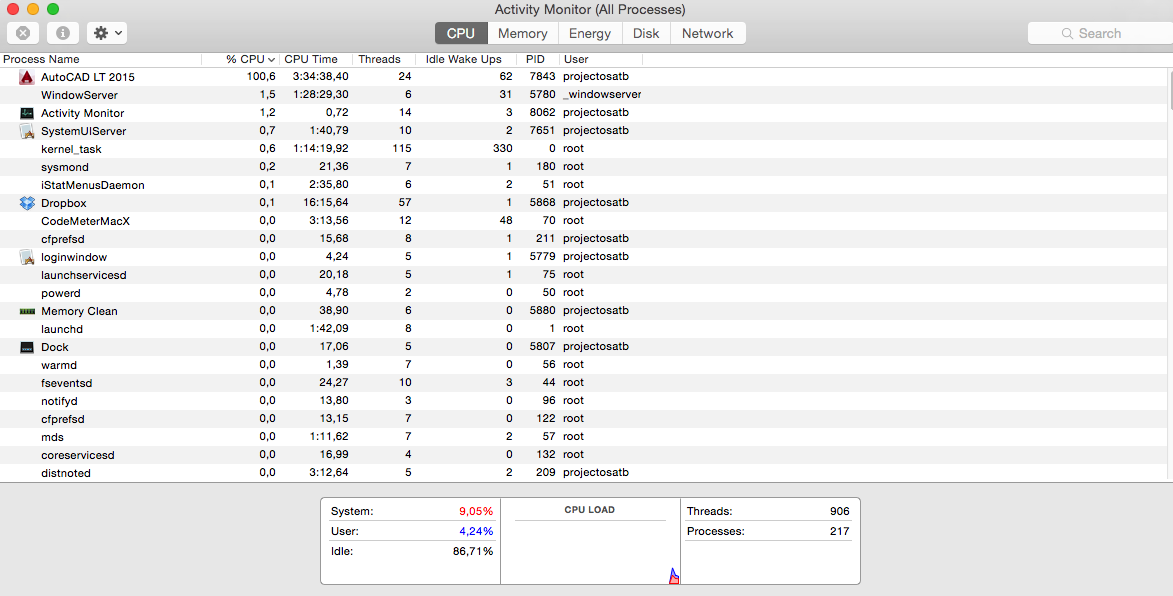Switch to the Energy tab

click(589, 34)
